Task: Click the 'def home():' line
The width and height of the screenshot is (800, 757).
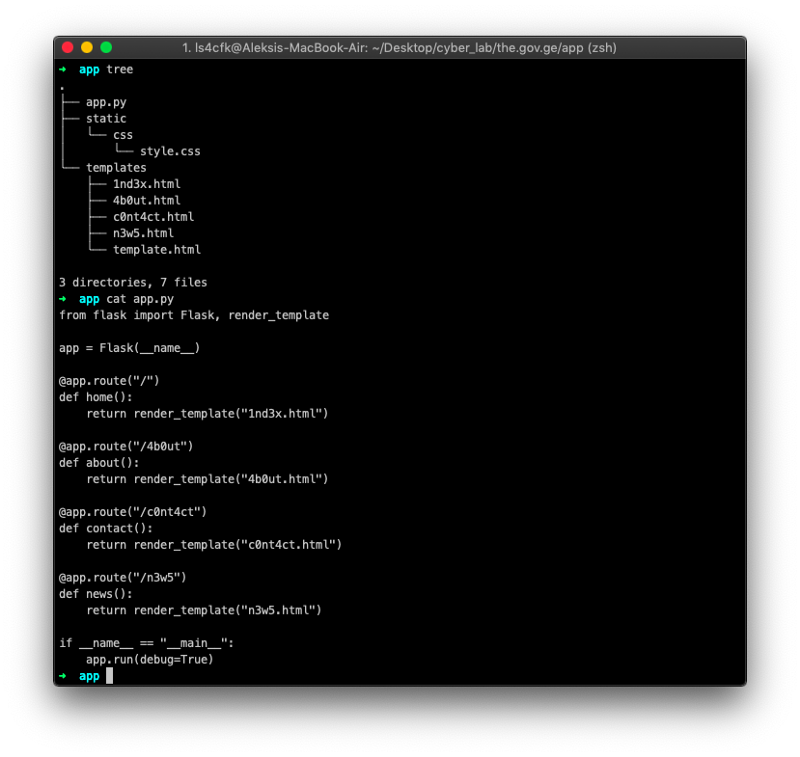Action: point(96,397)
